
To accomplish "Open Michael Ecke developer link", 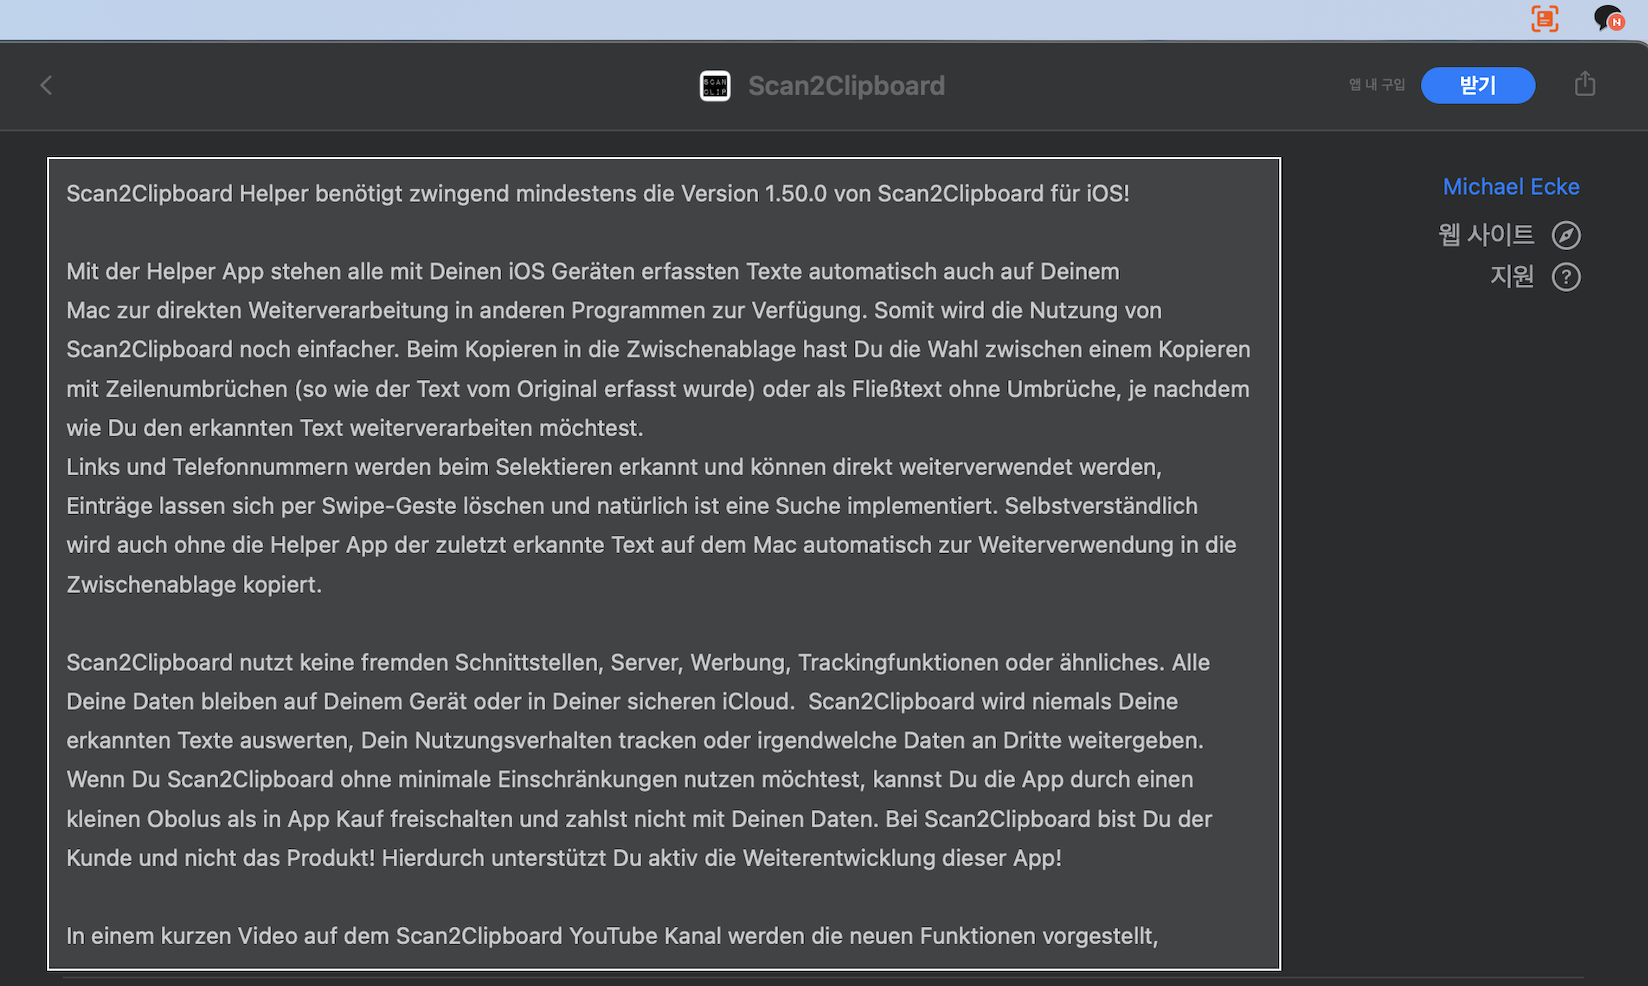I will pos(1511,187).
